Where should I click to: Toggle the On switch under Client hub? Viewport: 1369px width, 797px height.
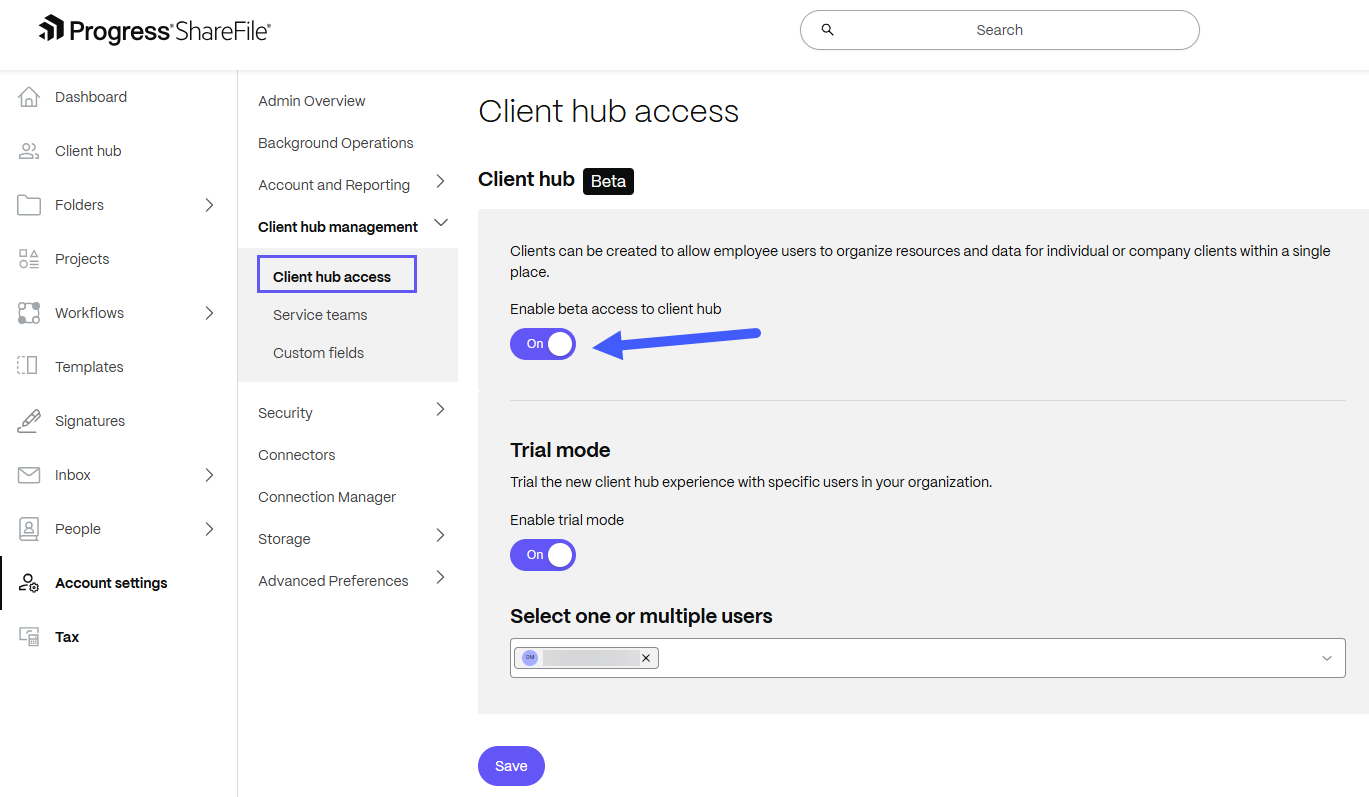tap(543, 343)
